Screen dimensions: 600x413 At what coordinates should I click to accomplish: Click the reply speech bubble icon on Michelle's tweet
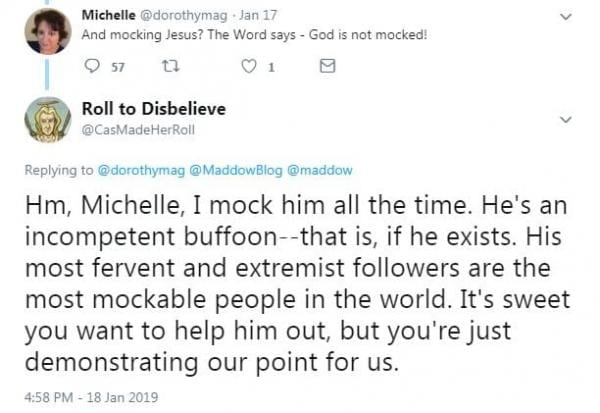coord(92,66)
